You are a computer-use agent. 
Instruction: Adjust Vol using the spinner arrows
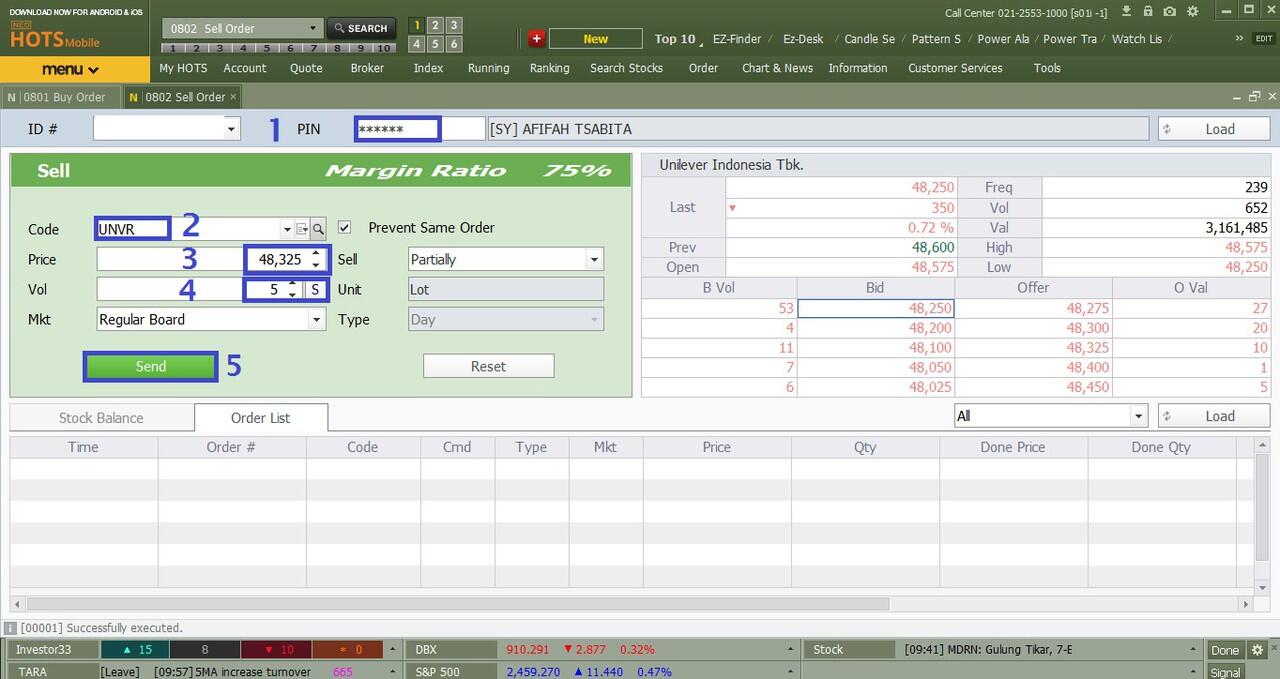coord(292,289)
